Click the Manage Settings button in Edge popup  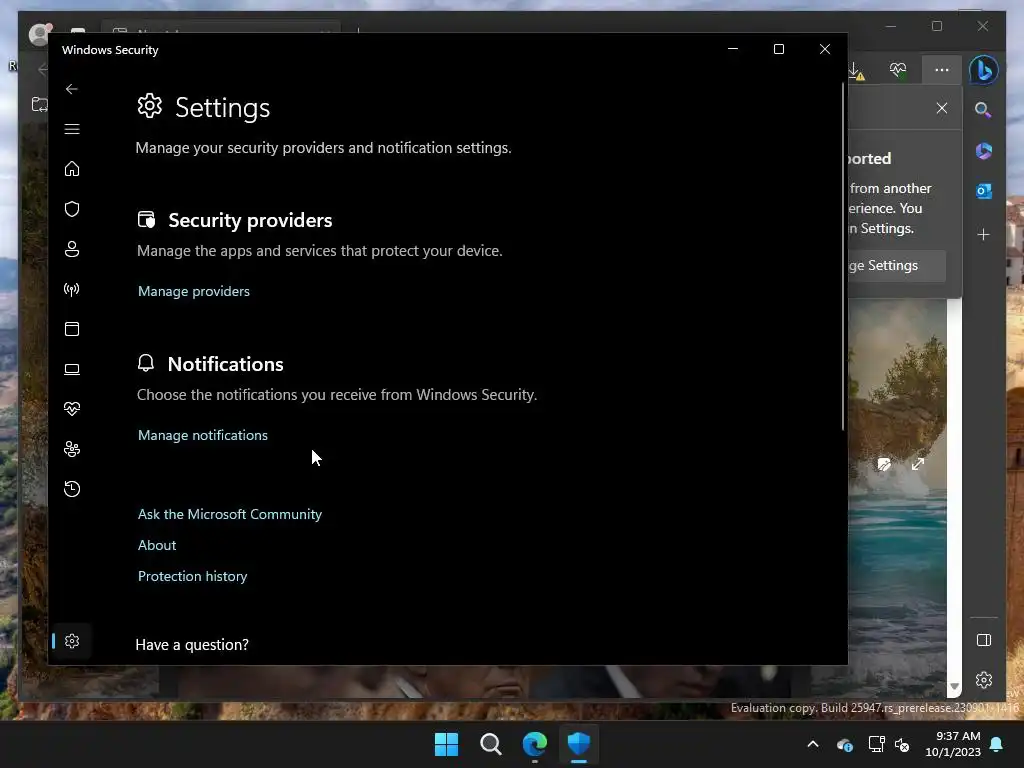click(896, 266)
